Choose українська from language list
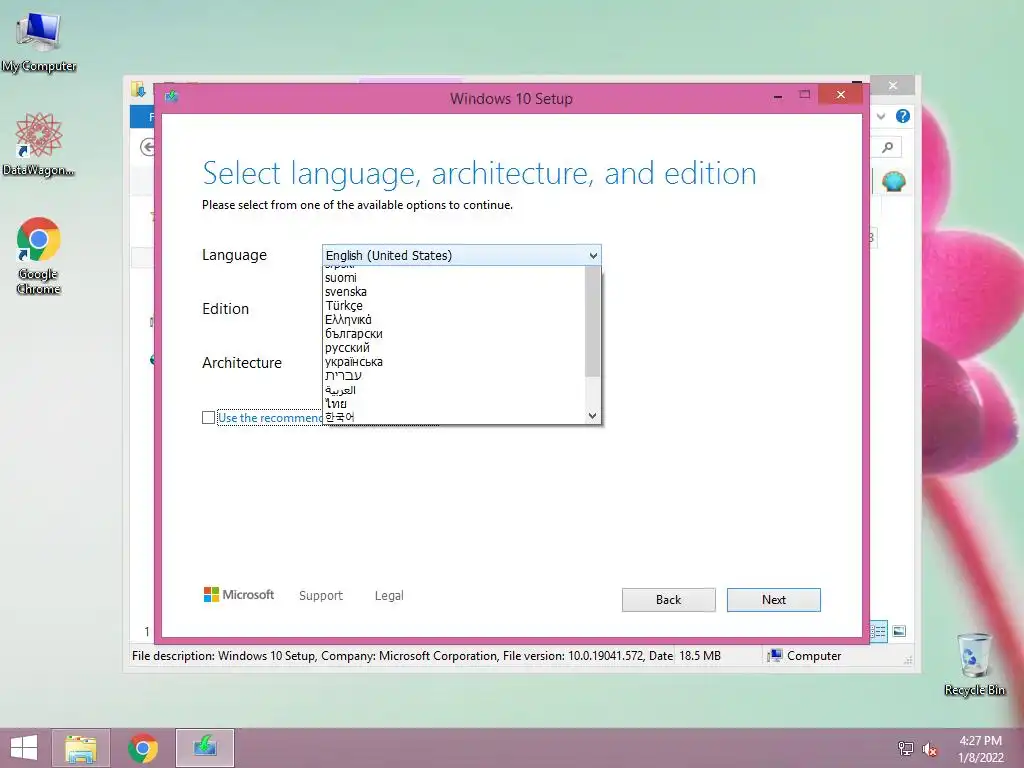This screenshot has height=768, width=1024. [455, 361]
